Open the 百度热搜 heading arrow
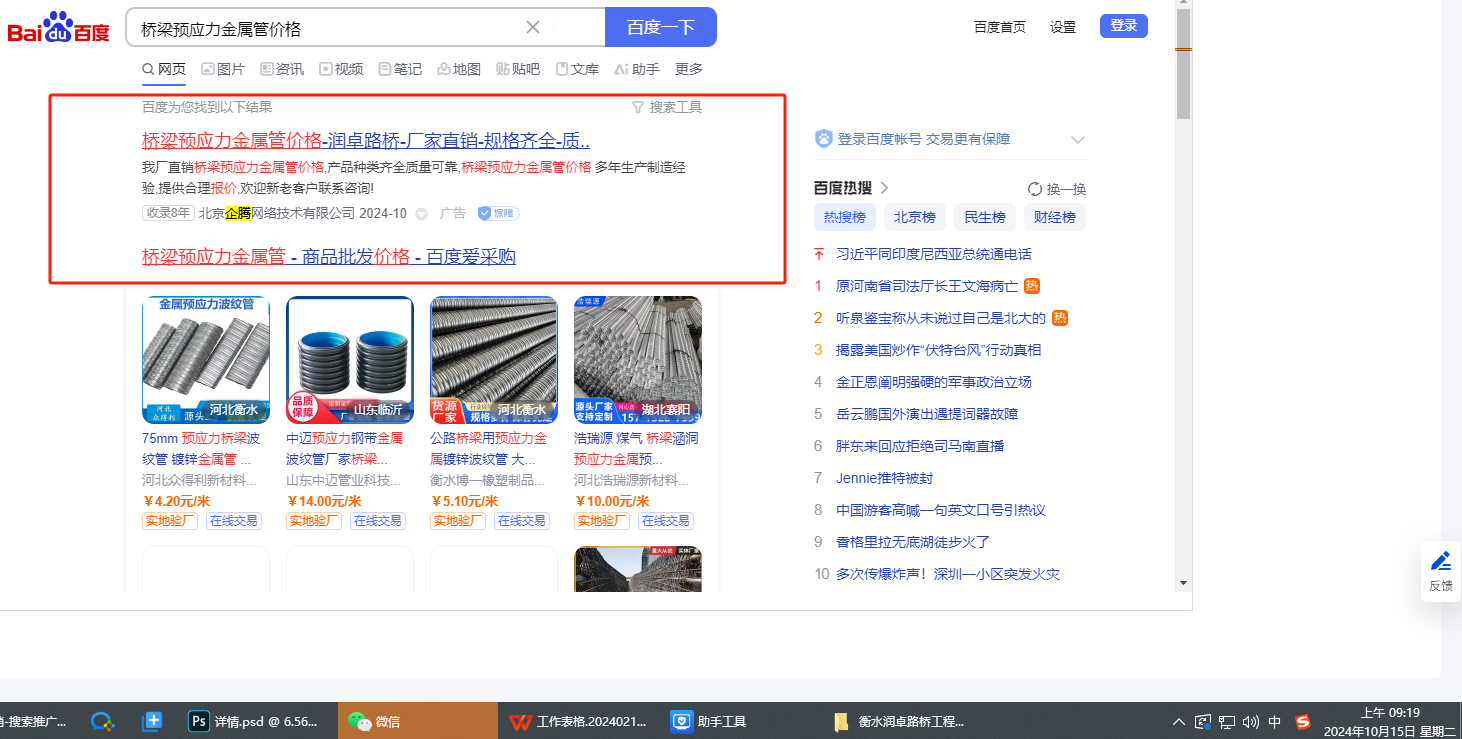Screen dimensions: 1462x739 click(x=884, y=188)
